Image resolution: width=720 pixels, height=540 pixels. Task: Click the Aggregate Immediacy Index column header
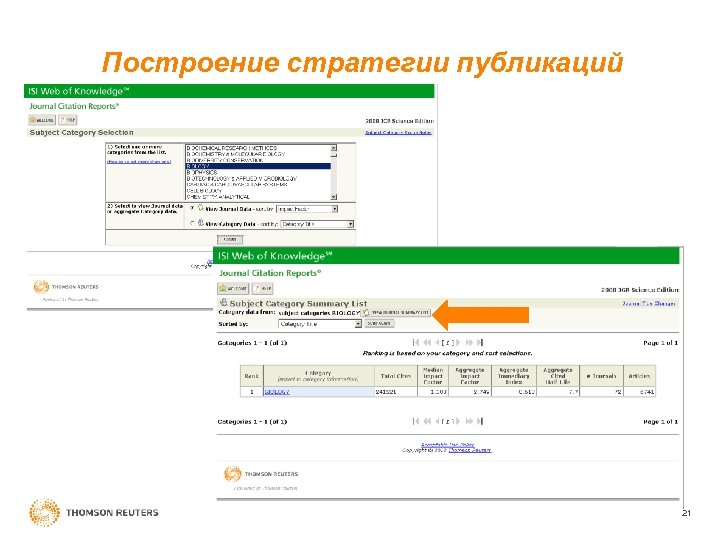(x=514, y=376)
